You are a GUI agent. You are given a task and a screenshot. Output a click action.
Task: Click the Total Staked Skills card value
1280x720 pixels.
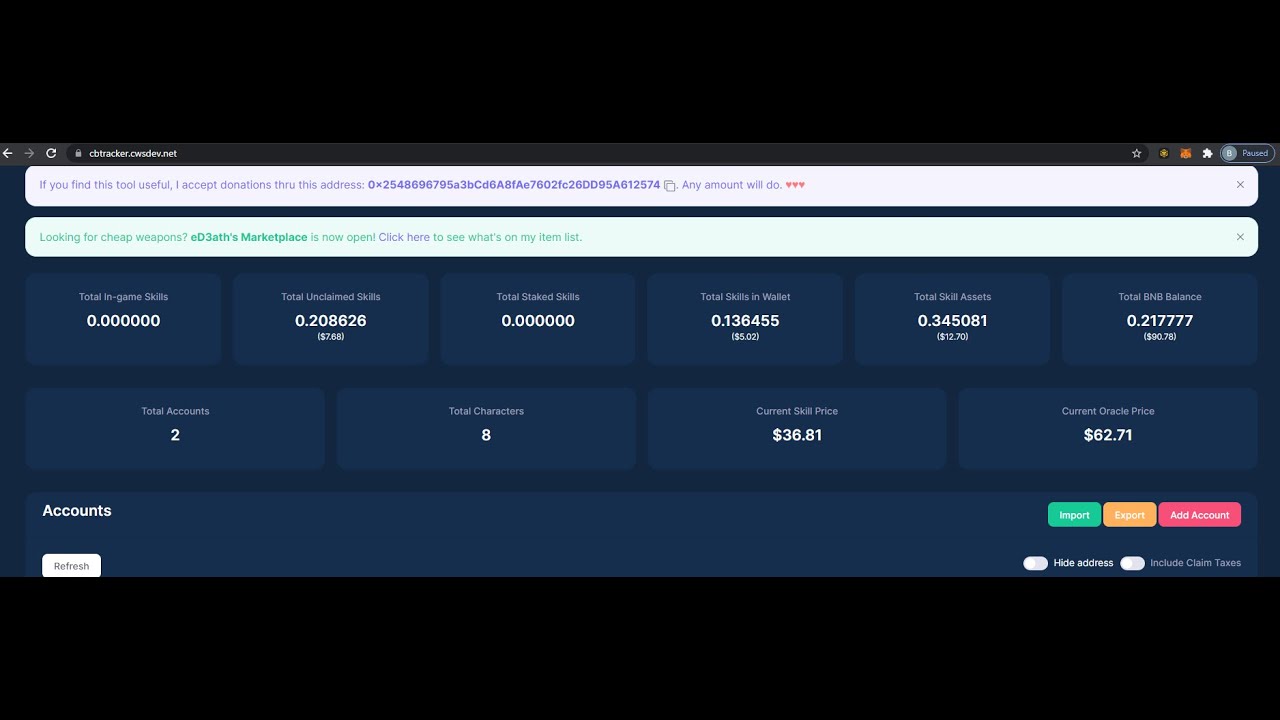click(538, 321)
